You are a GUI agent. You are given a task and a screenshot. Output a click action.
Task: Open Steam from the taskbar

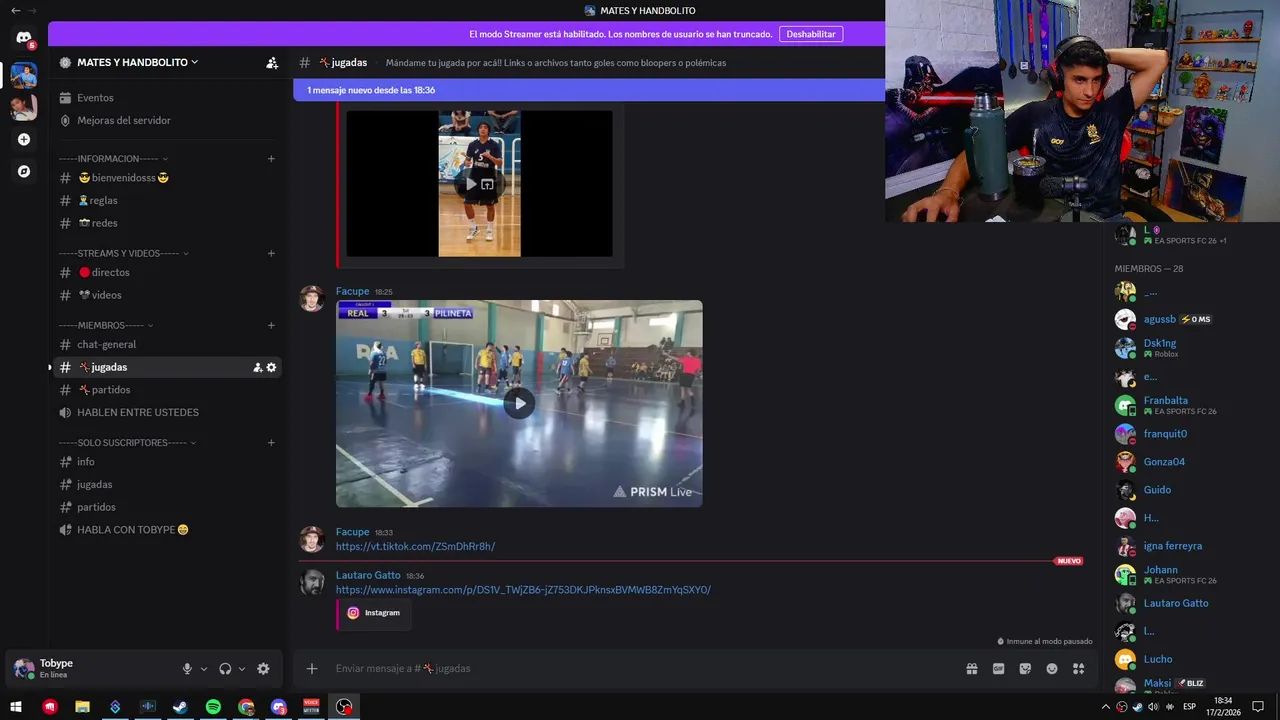click(180, 707)
